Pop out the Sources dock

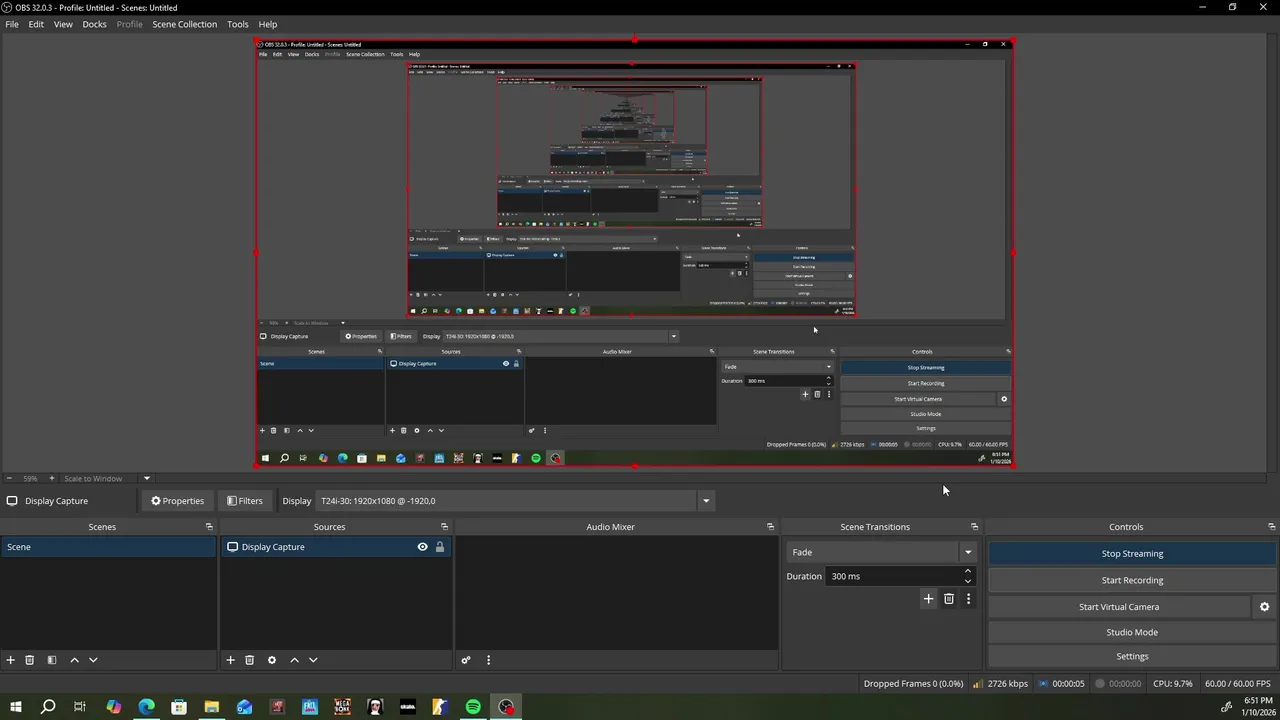coord(444,527)
